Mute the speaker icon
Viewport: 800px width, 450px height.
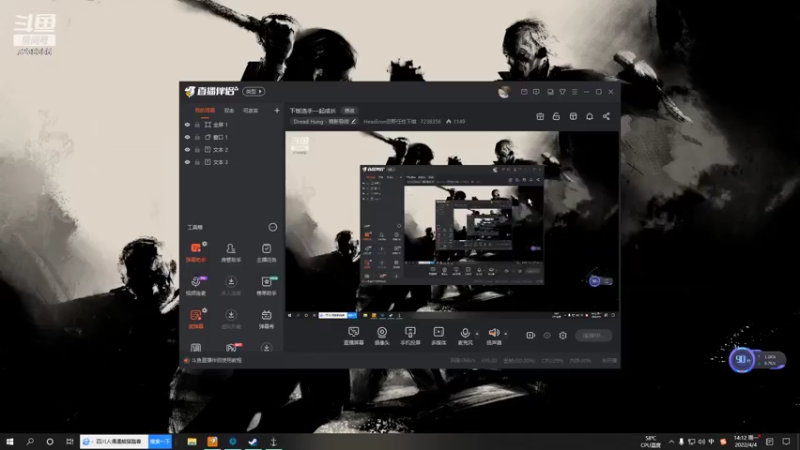(493, 334)
